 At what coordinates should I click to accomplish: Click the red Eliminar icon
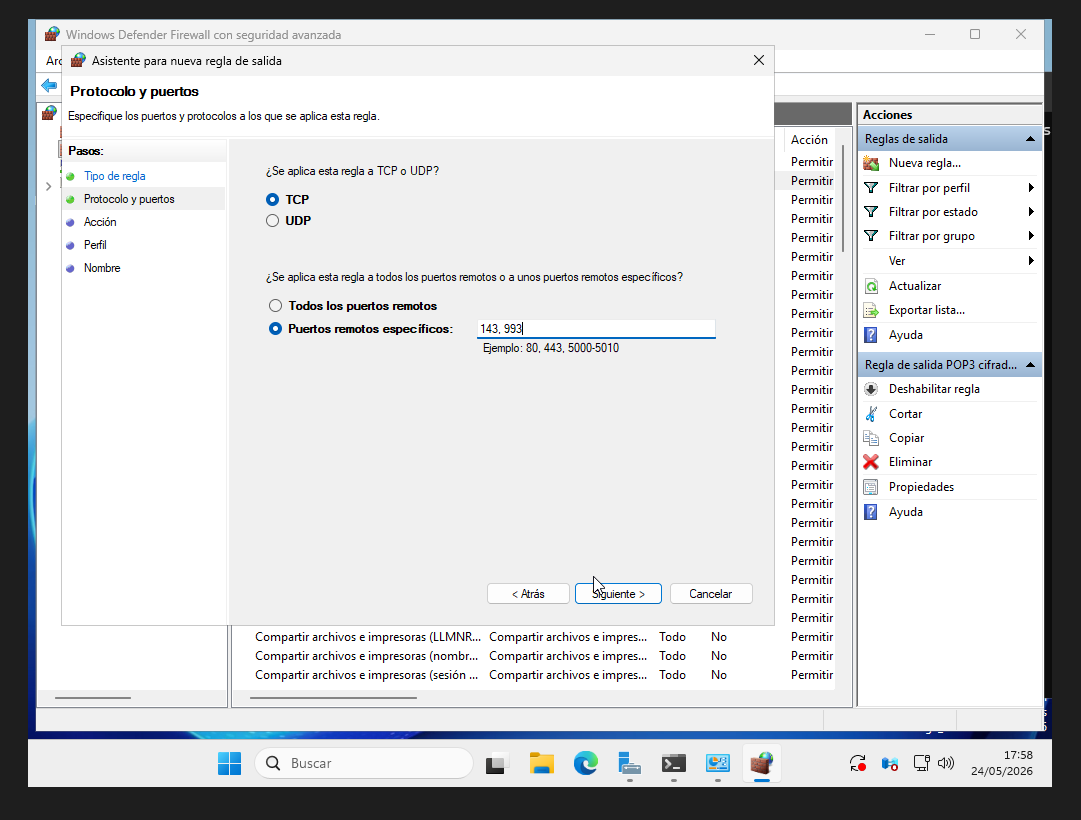[x=871, y=462]
